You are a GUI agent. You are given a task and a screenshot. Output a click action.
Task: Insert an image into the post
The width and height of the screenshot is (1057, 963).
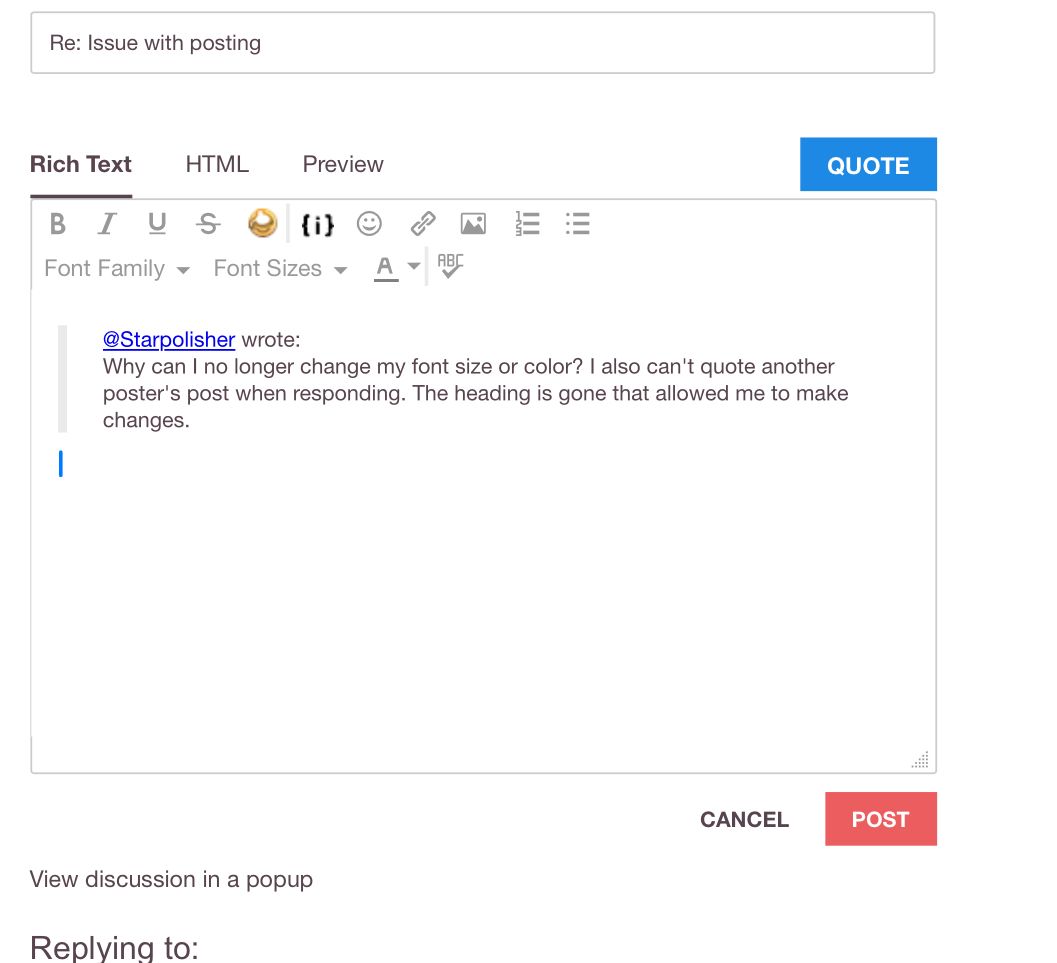473,224
